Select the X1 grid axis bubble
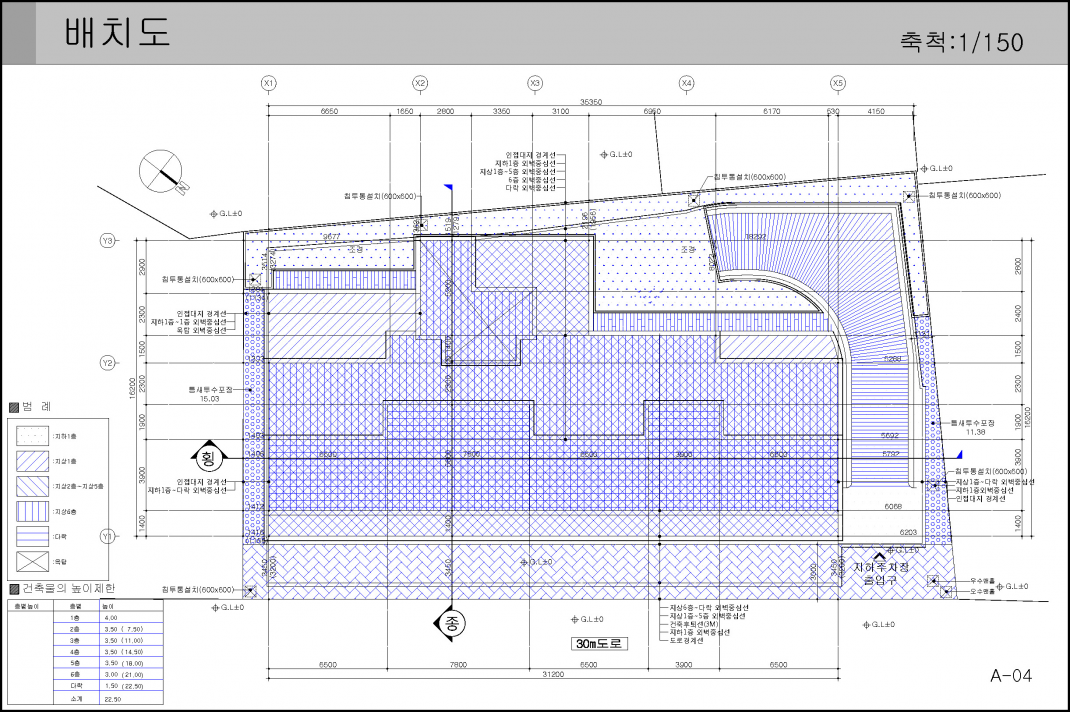Screen dimensions: 1070x712 [x=268, y=82]
